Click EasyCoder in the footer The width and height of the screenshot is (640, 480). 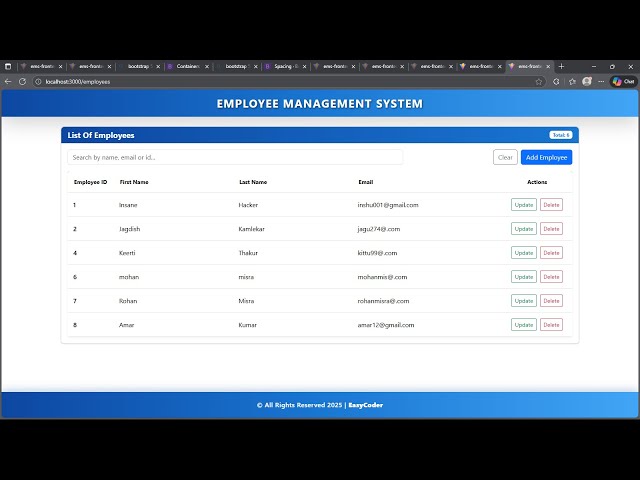(x=366, y=405)
